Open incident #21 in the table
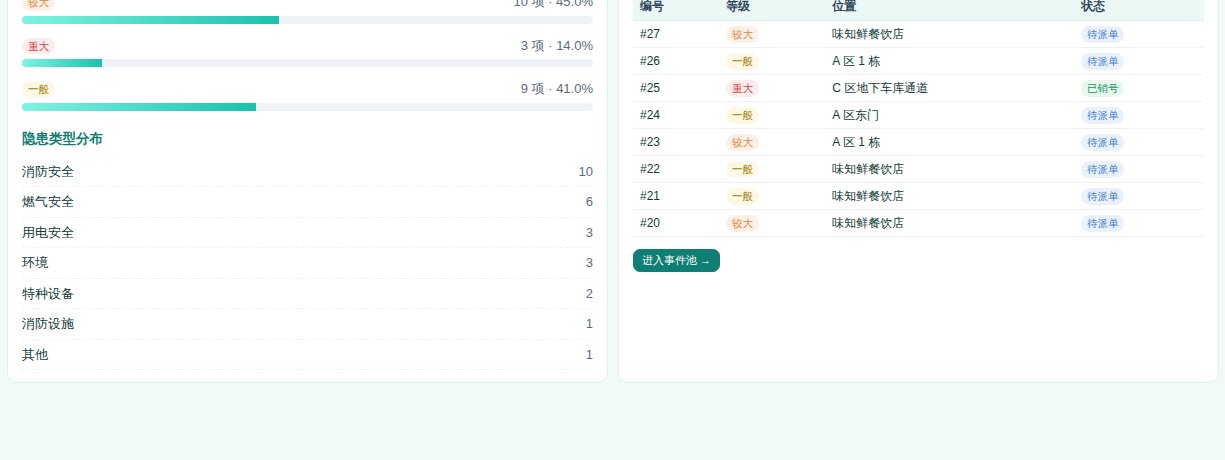This screenshot has height=460, width=1225. (918, 196)
